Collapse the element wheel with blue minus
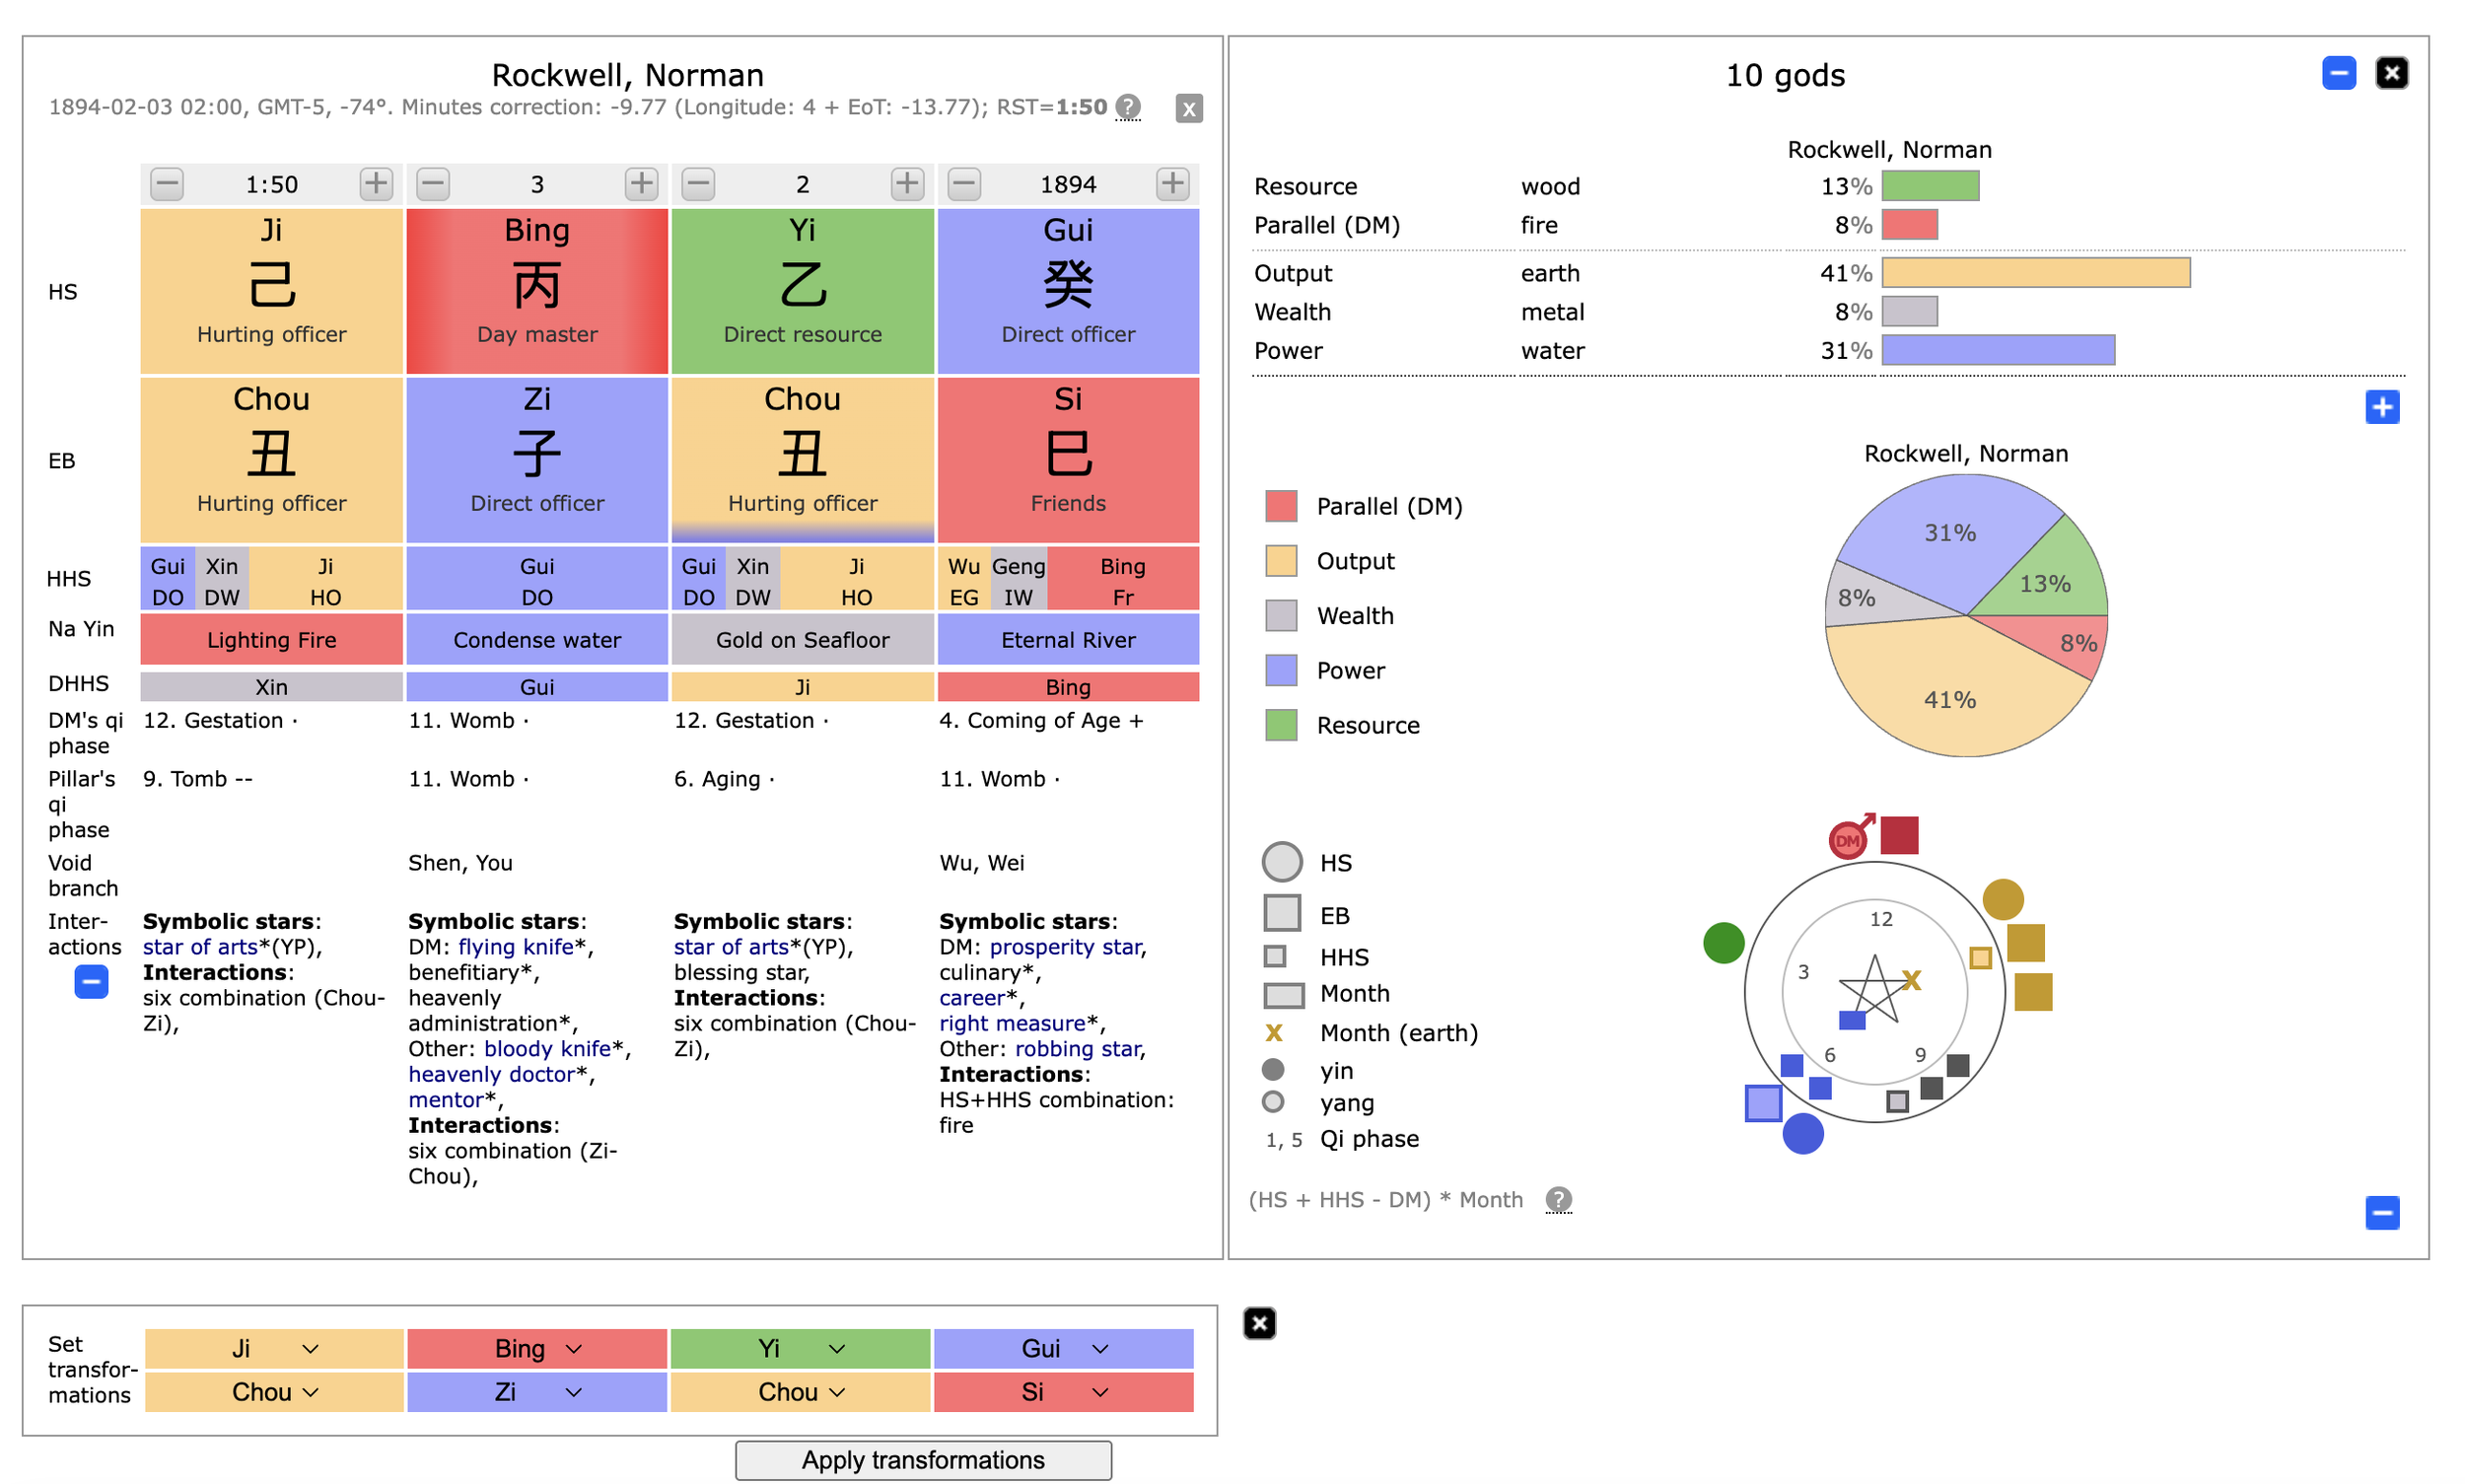This screenshot has width=2465, height=1484. click(x=2382, y=1213)
